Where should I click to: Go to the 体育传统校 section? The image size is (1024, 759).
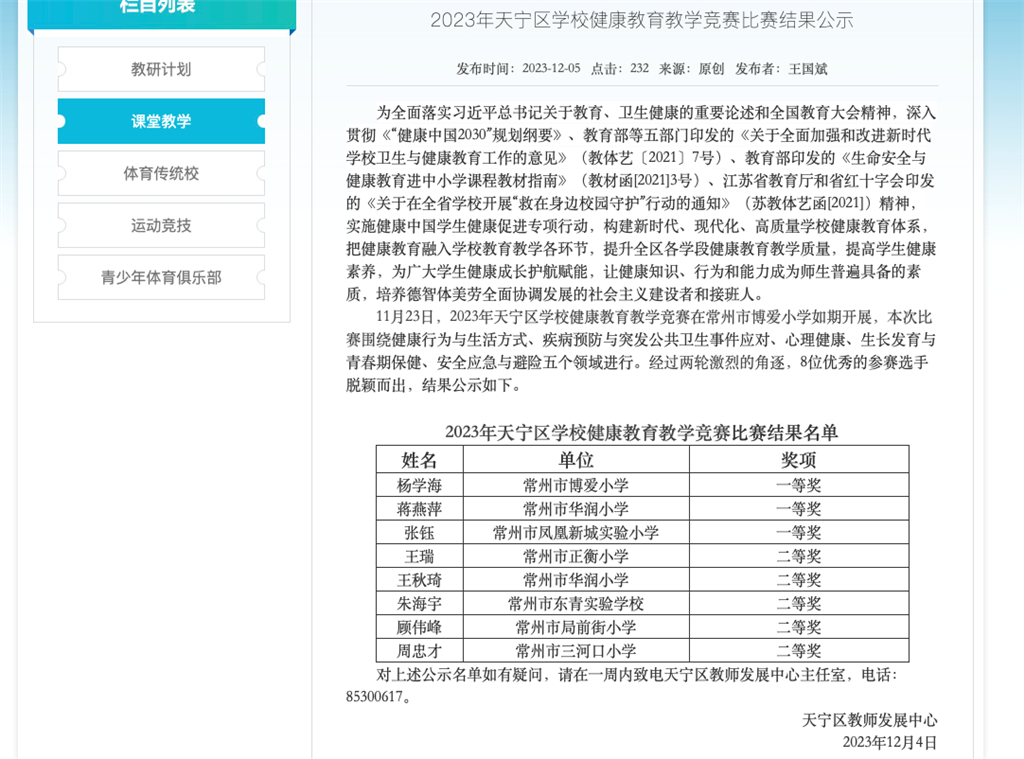click(161, 173)
